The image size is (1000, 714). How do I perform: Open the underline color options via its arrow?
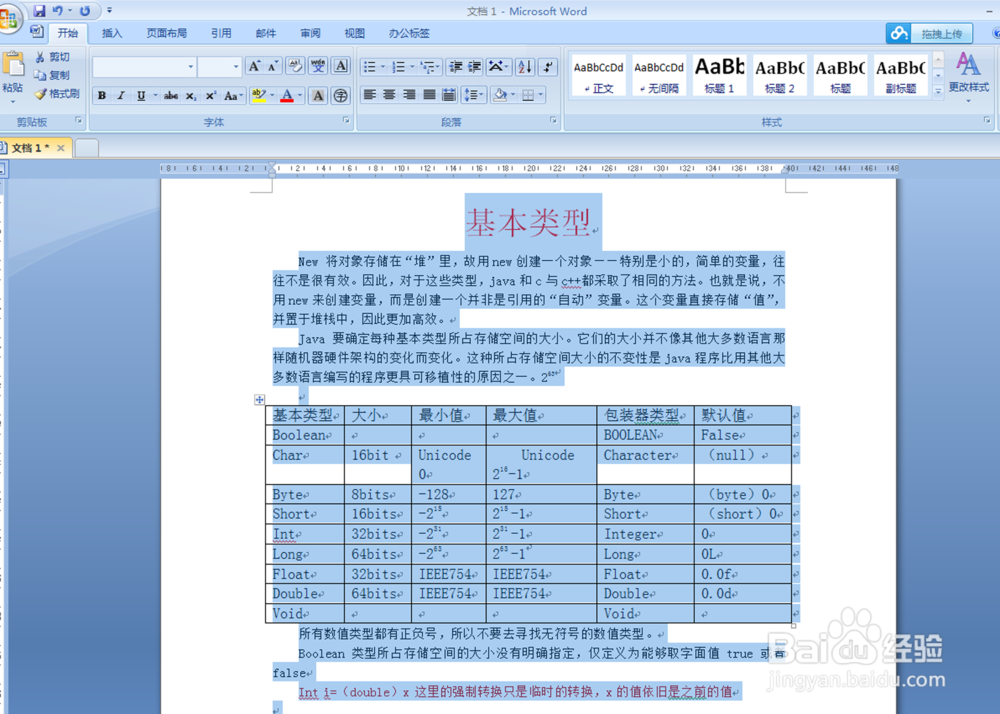click(155, 95)
